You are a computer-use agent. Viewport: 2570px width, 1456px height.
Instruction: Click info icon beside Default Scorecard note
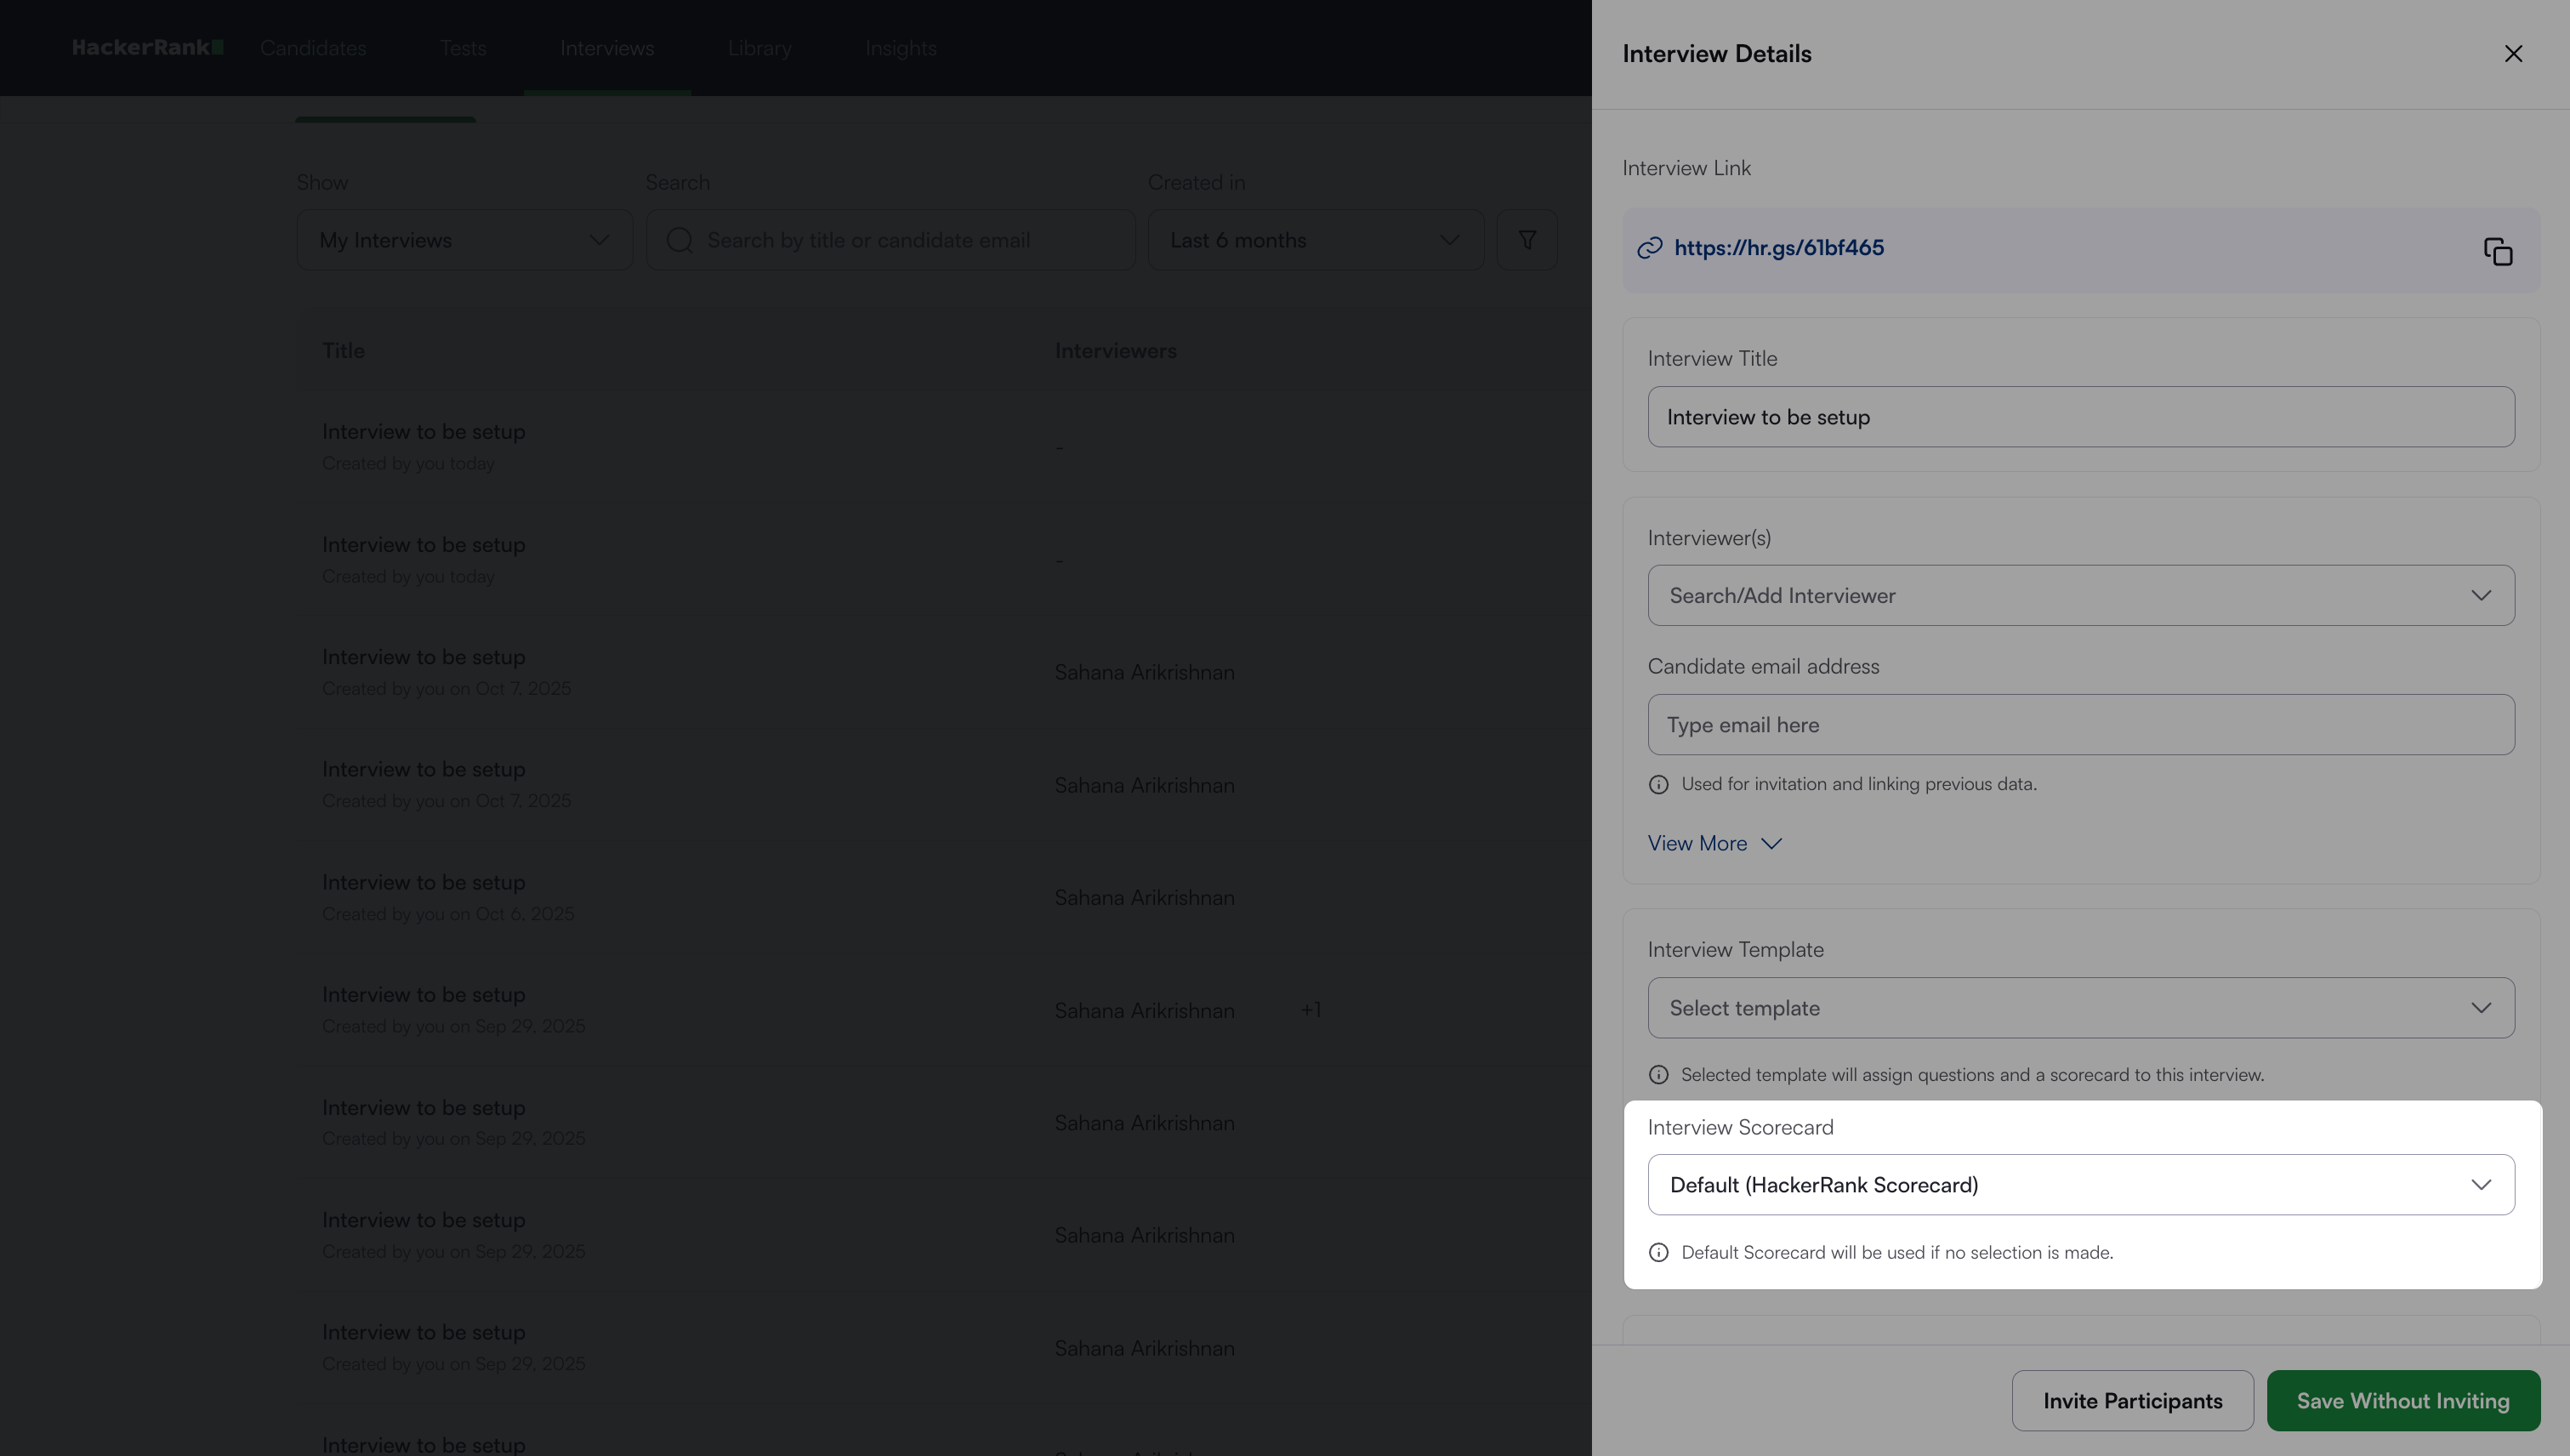(1658, 1253)
